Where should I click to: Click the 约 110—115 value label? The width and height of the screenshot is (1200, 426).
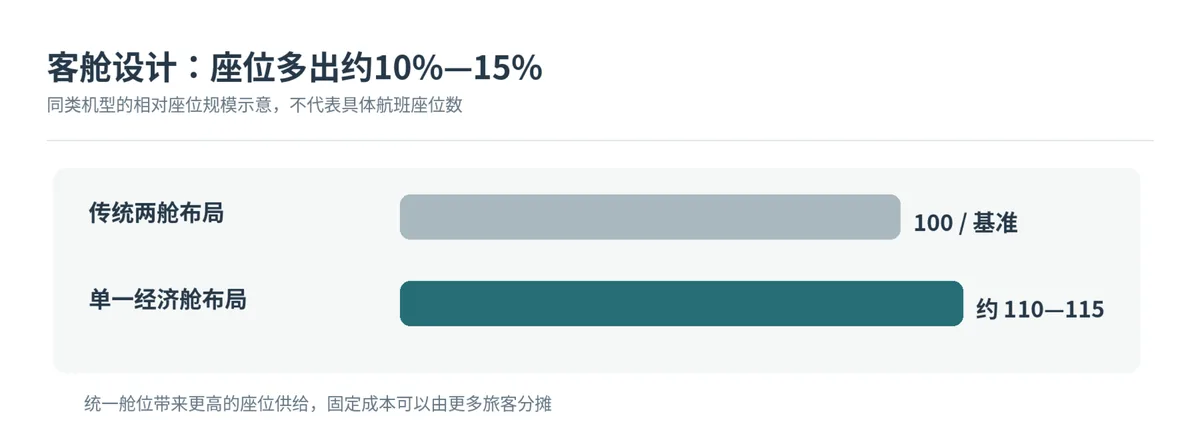pos(1040,310)
